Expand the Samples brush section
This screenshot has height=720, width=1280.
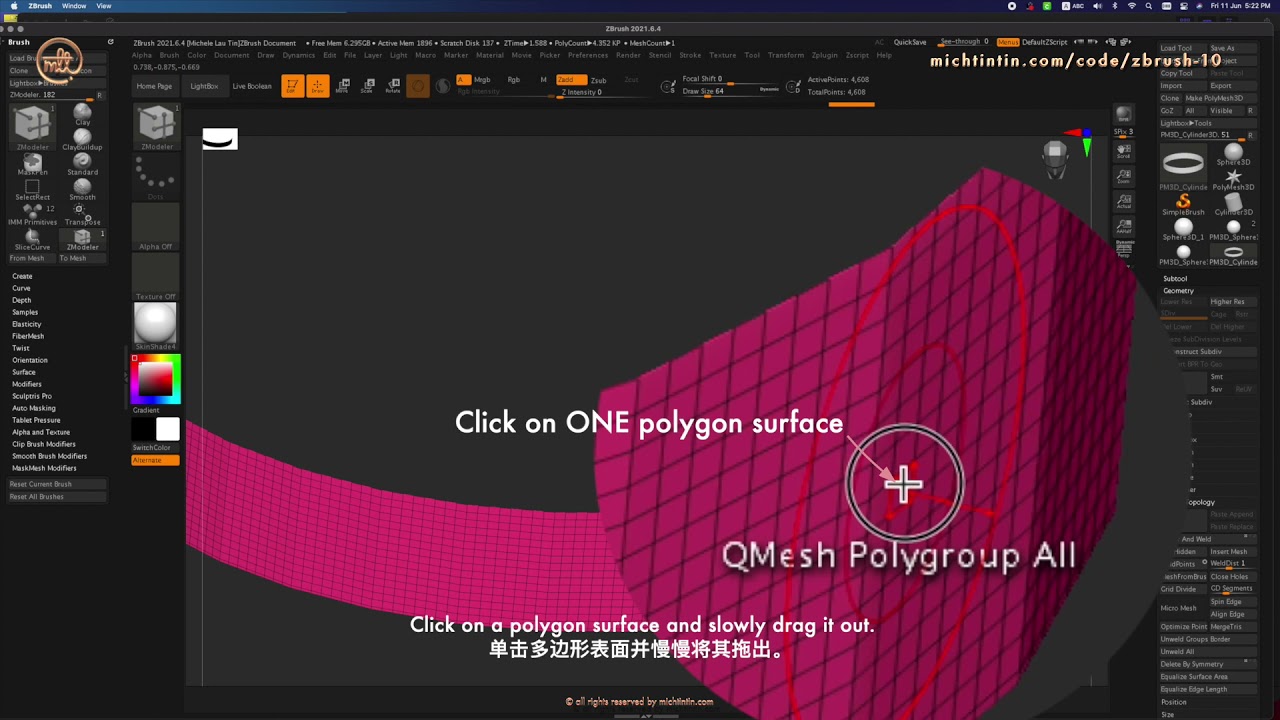[25, 312]
